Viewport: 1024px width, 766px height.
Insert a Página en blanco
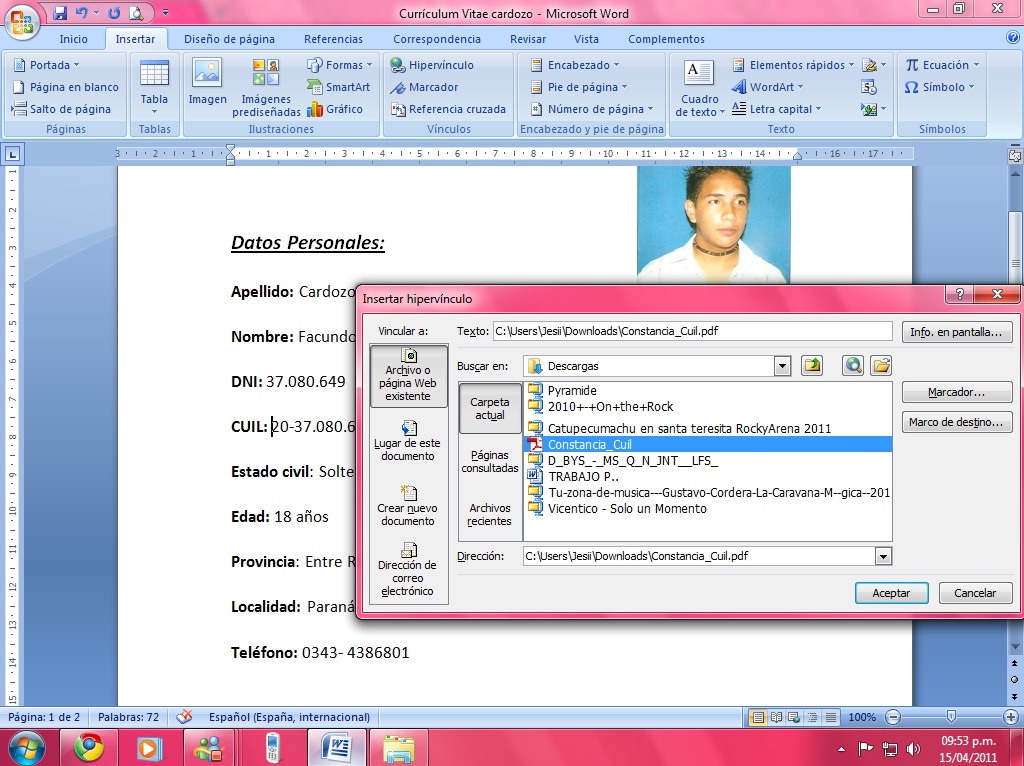(x=65, y=87)
